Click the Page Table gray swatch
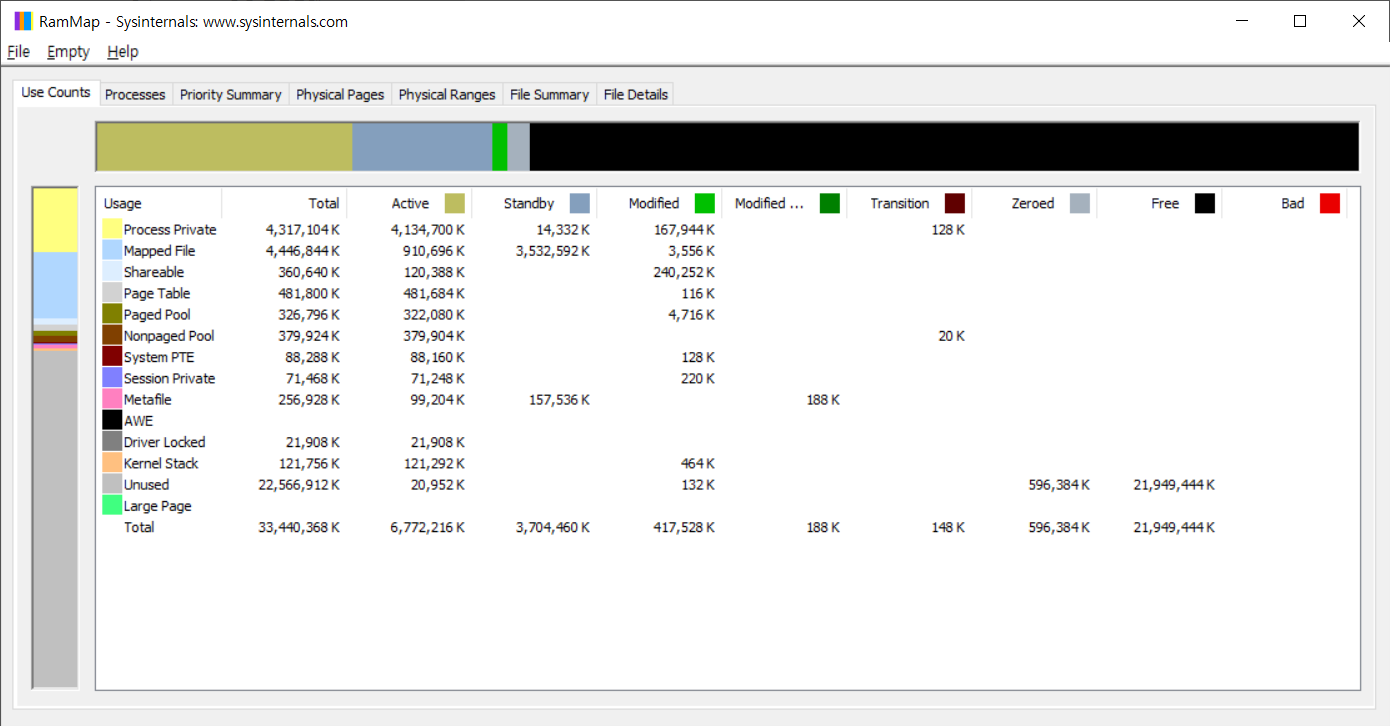Screen dimensions: 1390x726 coord(112,293)
